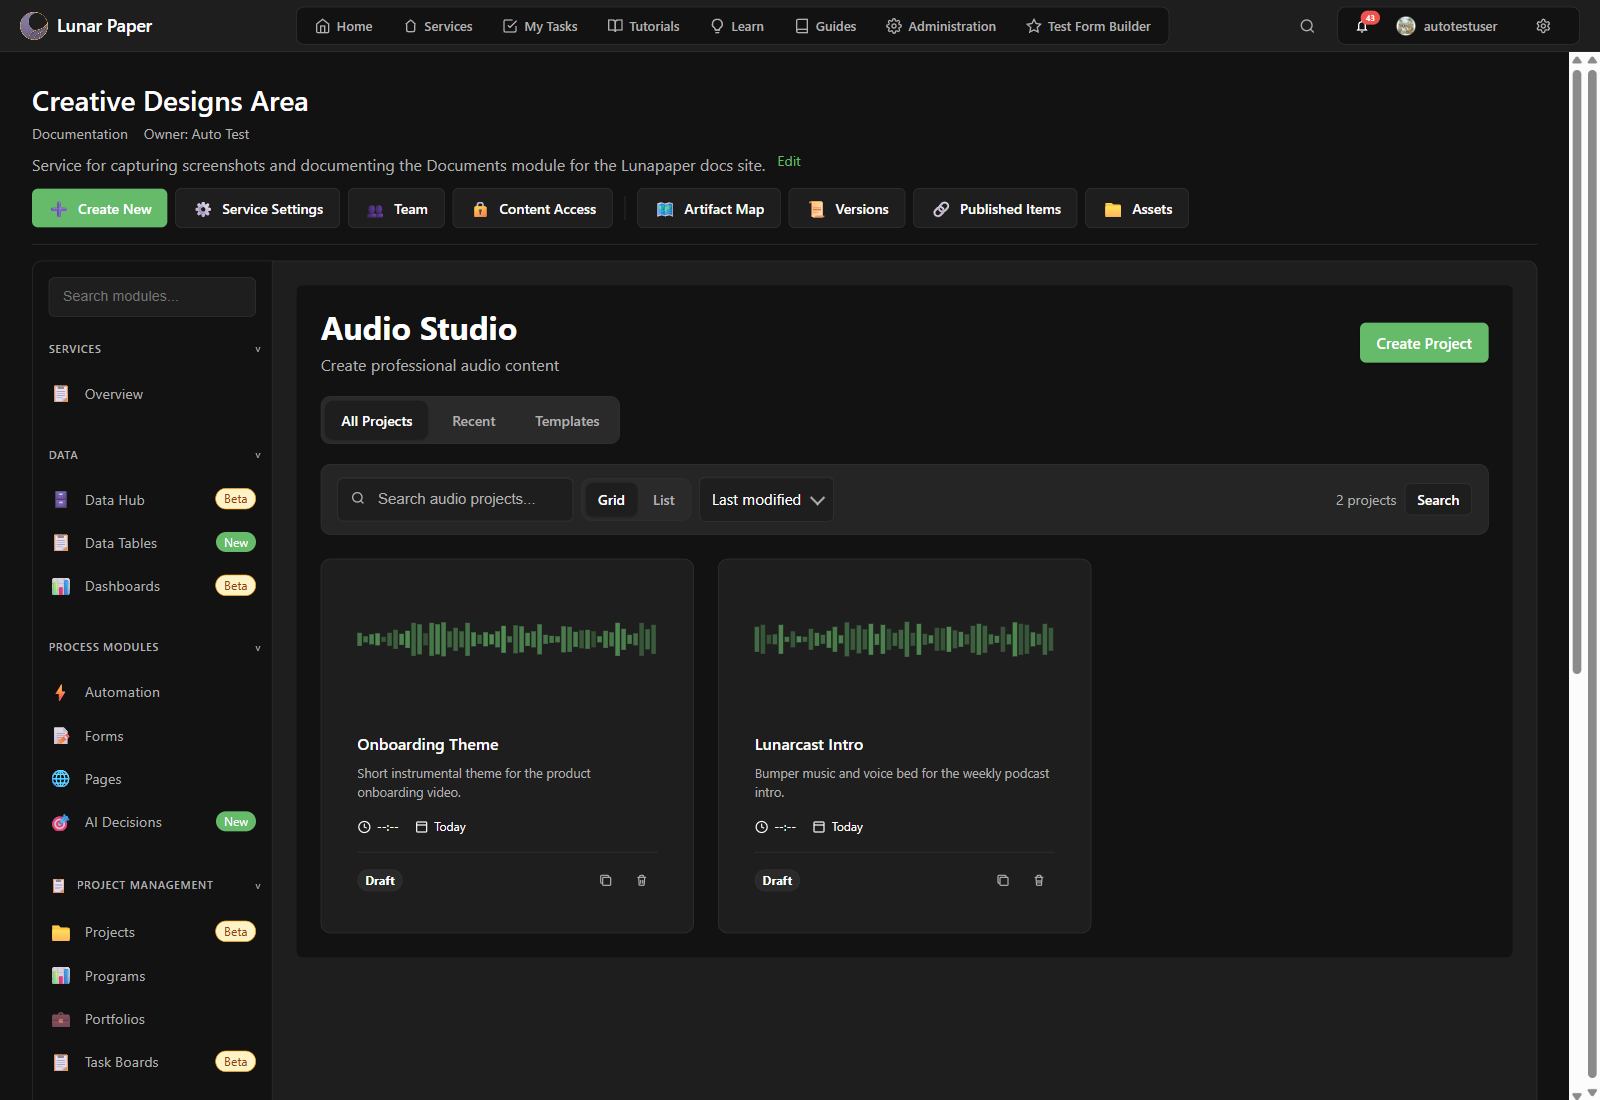Switch to List view
This screenshot has width=1600, height=1100.
pos(663,500)
